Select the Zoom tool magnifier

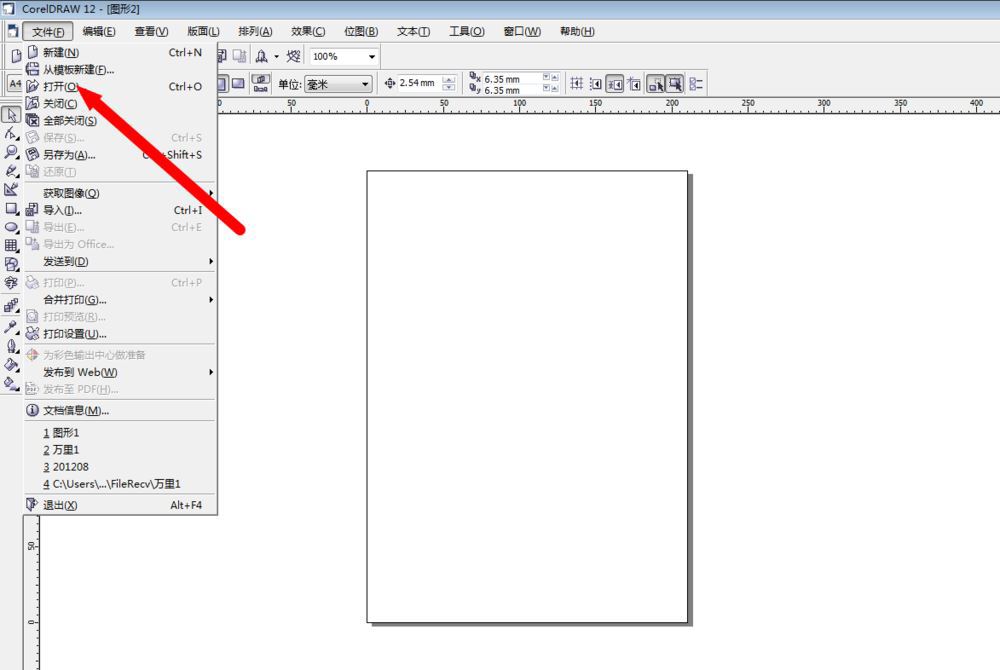(x=12, y=152)
